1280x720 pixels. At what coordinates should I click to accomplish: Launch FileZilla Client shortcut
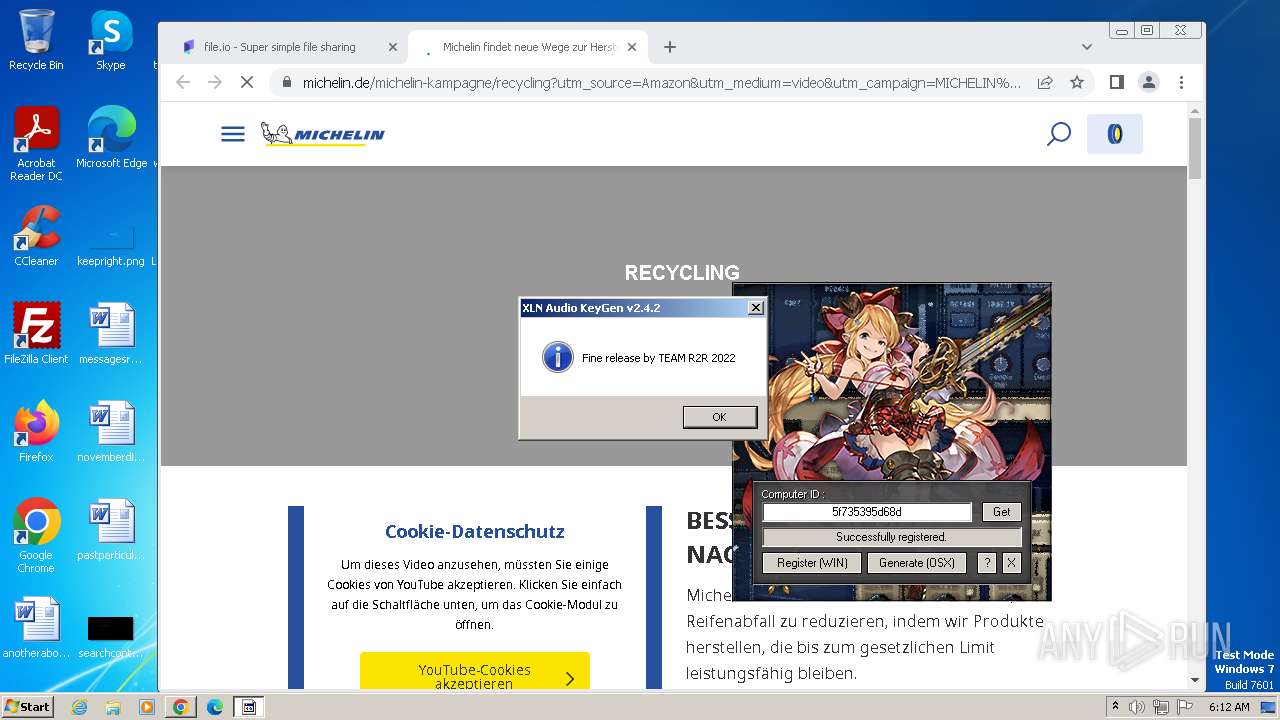tap(36, 334)
